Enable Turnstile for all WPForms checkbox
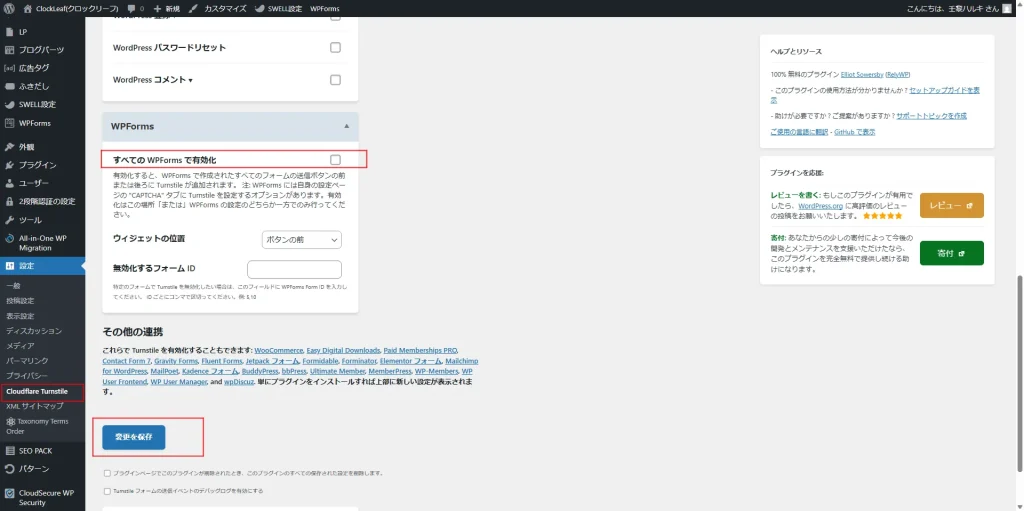The height and width of the screenshot is (511, 1024). pos(335,160)
